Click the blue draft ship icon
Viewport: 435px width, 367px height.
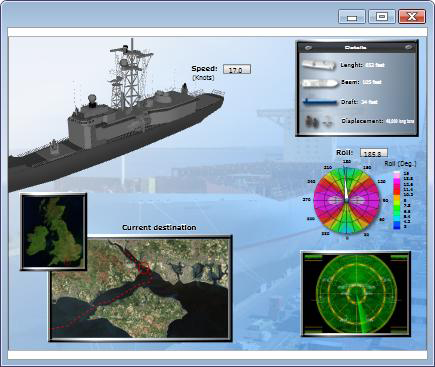click(x=320, y=102)
